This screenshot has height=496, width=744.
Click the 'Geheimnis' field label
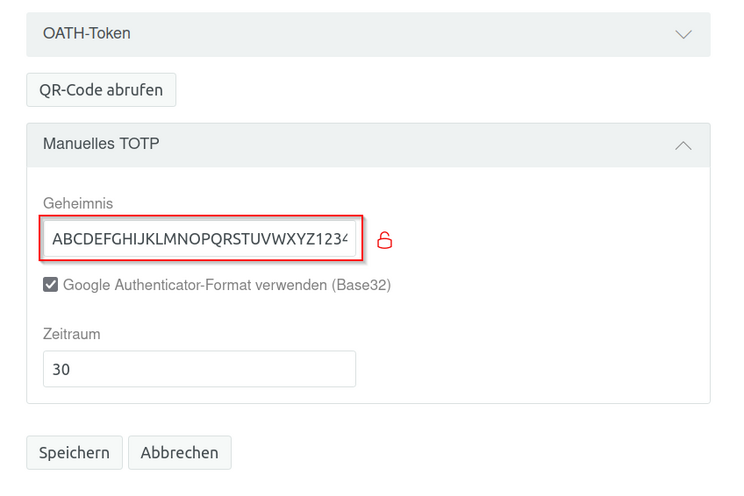click(78, 203)
